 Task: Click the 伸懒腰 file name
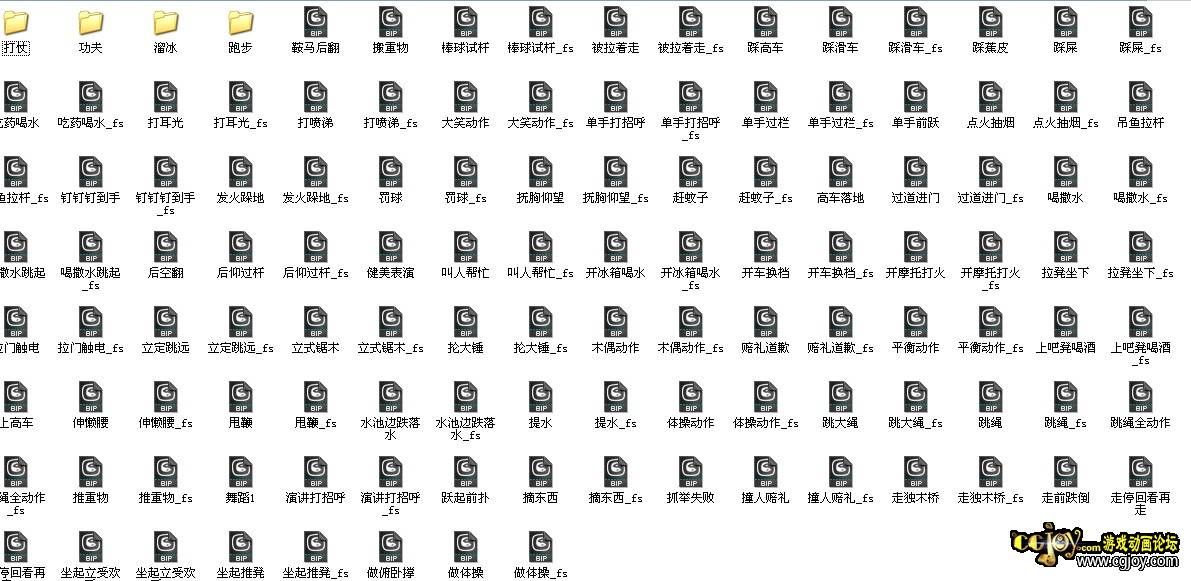[x=90, y=423]
